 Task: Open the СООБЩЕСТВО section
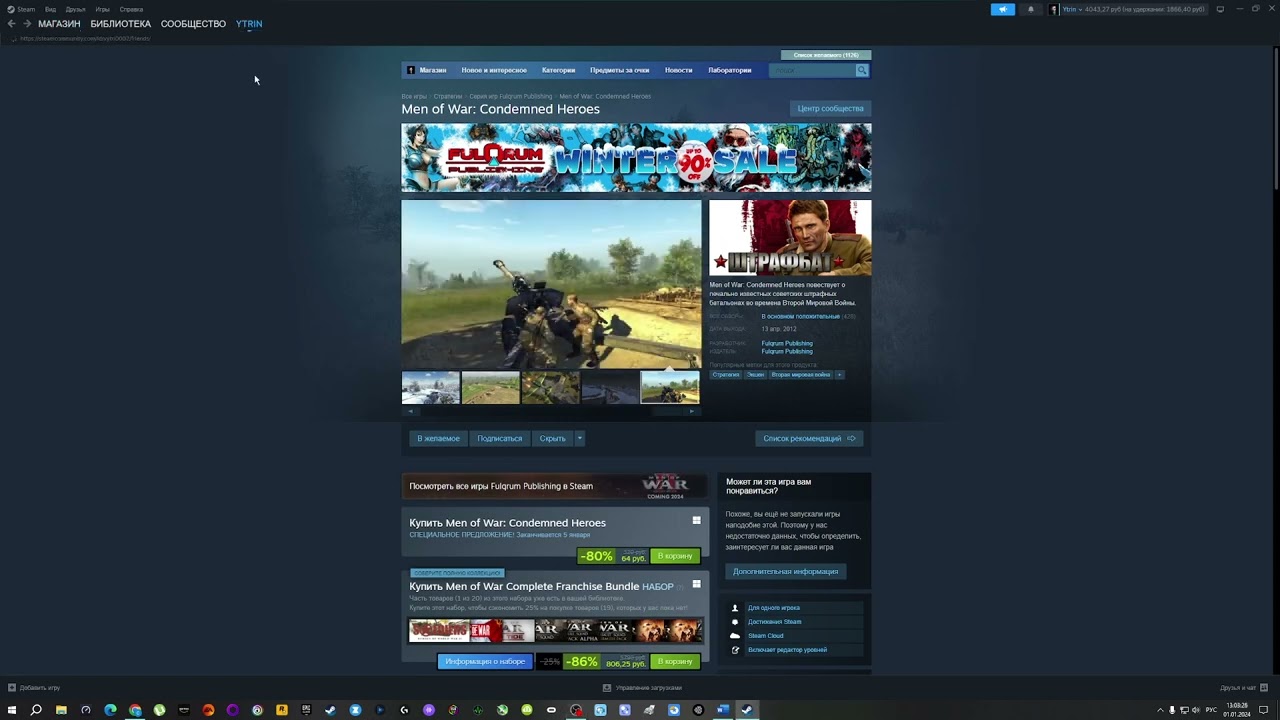tap(193, 24)
